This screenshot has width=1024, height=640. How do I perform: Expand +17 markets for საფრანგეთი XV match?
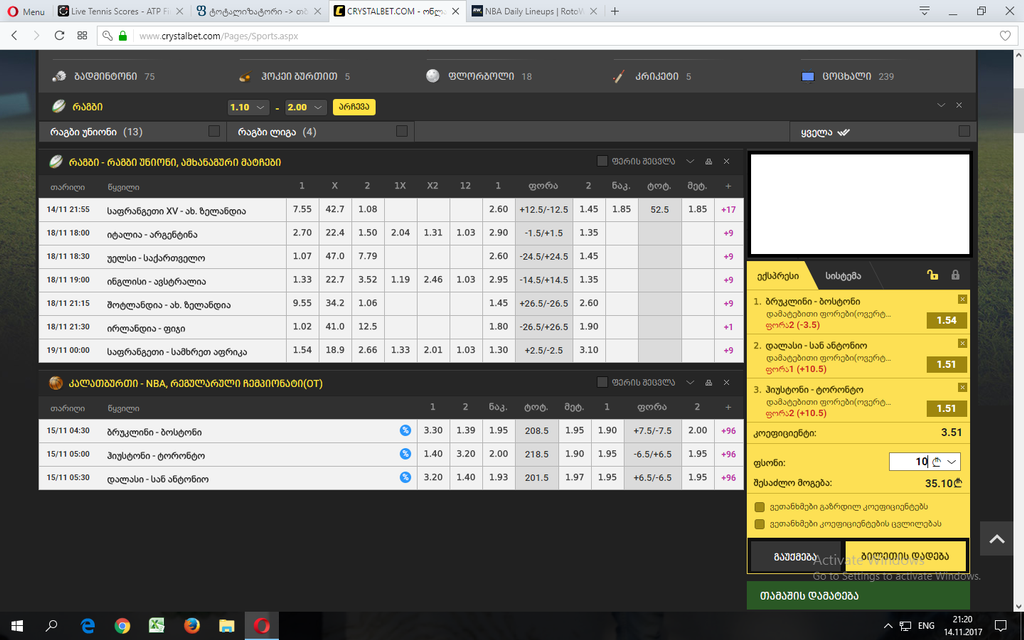(728, 210)
